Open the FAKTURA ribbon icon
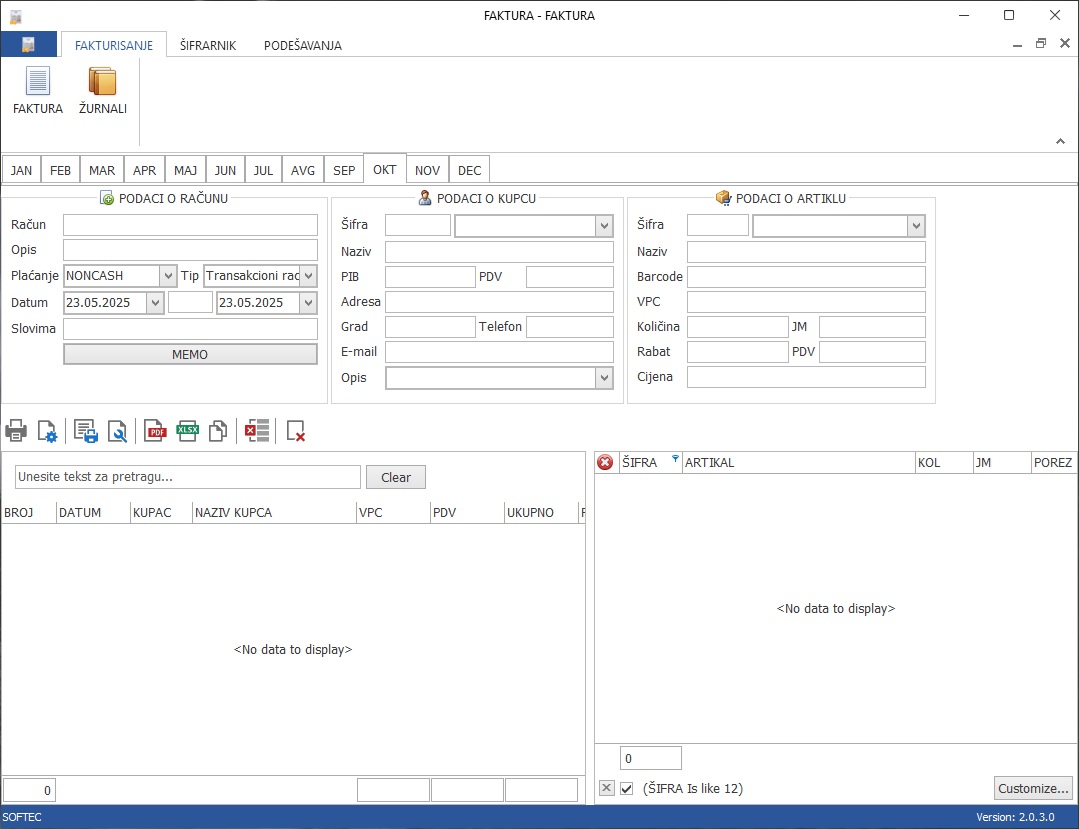The height and width of the screenshot is (829, 1079). point(37,90)
